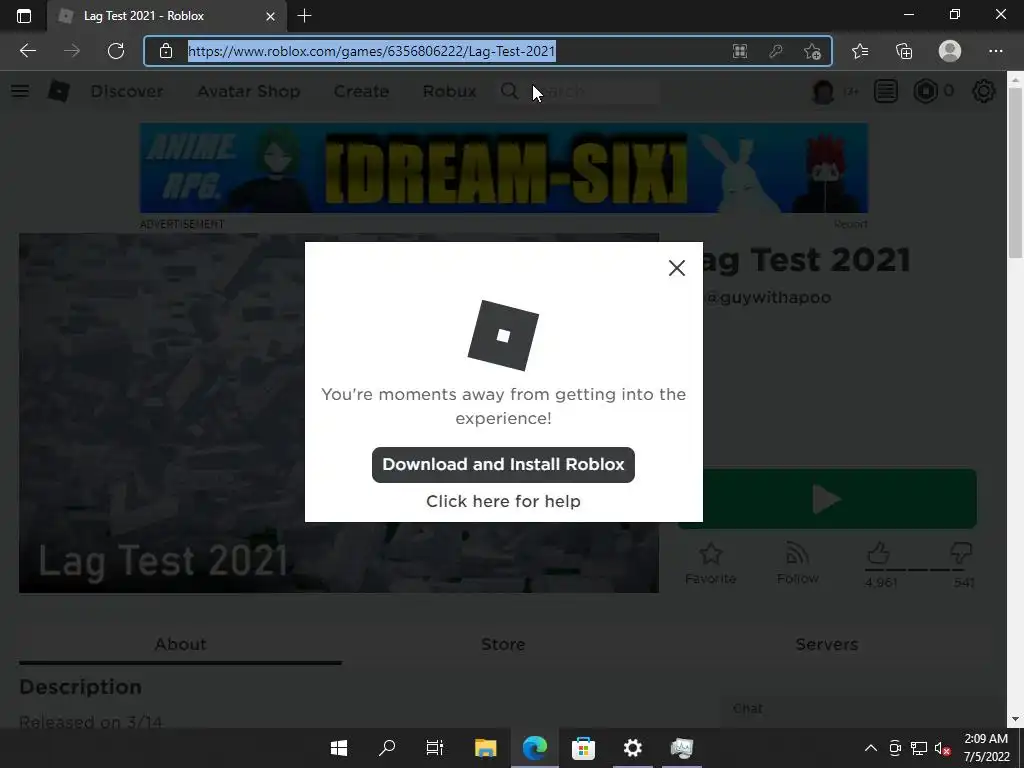Close the Roblox install dialog
The image size is (1024, 768).
click(x=677, y=268)
